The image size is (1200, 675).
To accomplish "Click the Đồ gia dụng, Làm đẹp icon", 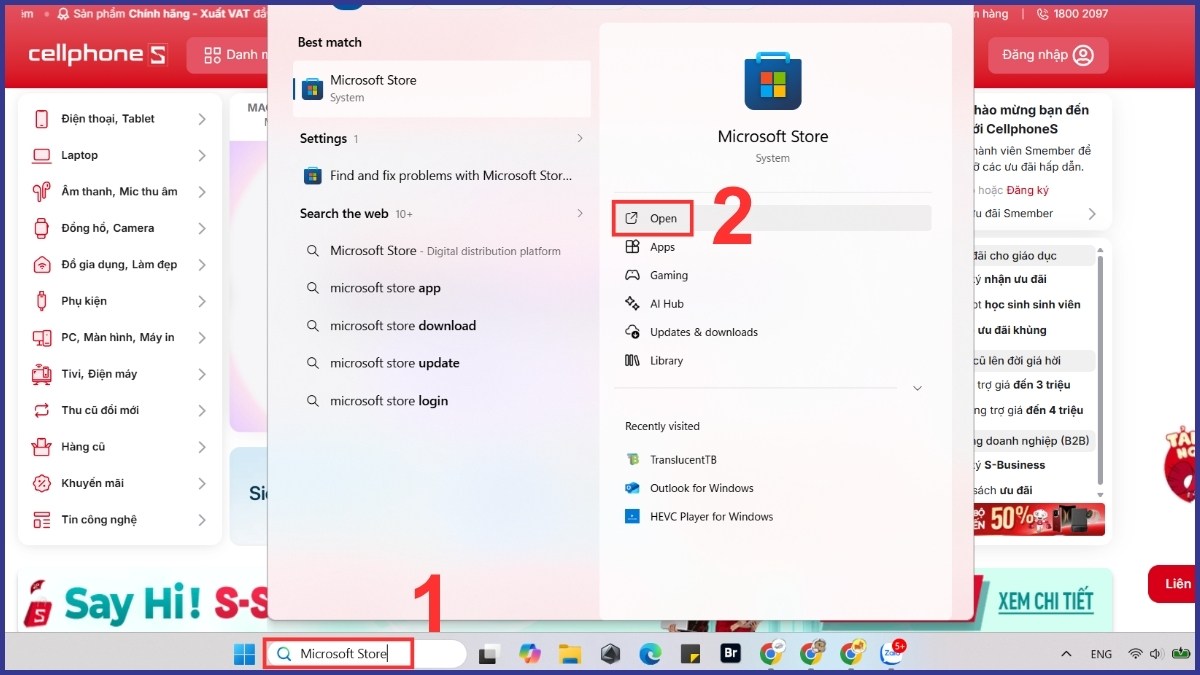I will 42,265.
